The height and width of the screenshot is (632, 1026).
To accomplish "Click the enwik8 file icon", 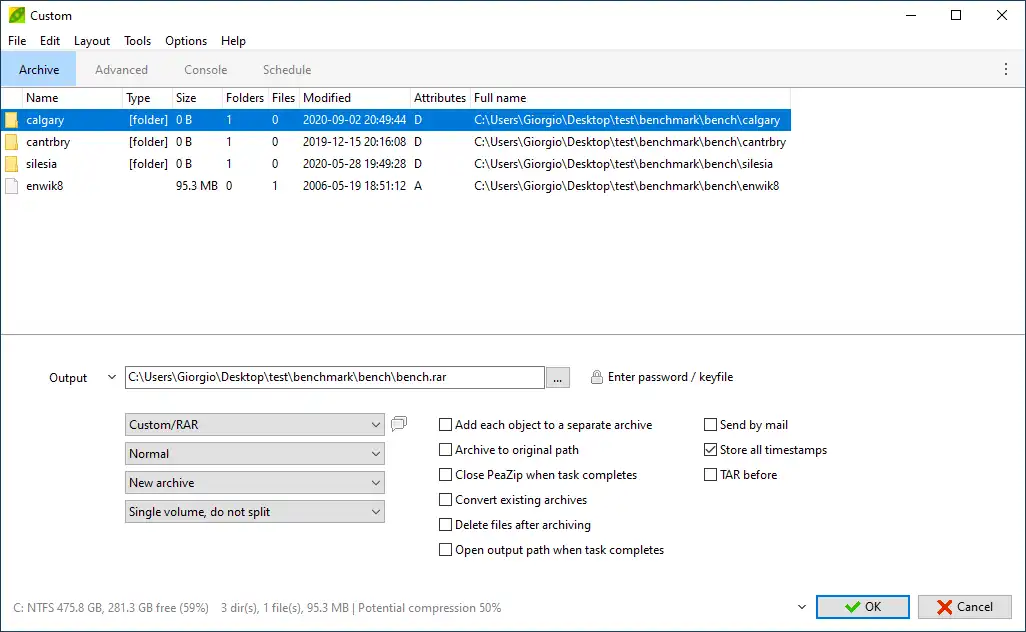I will click(x=12, y=186).
